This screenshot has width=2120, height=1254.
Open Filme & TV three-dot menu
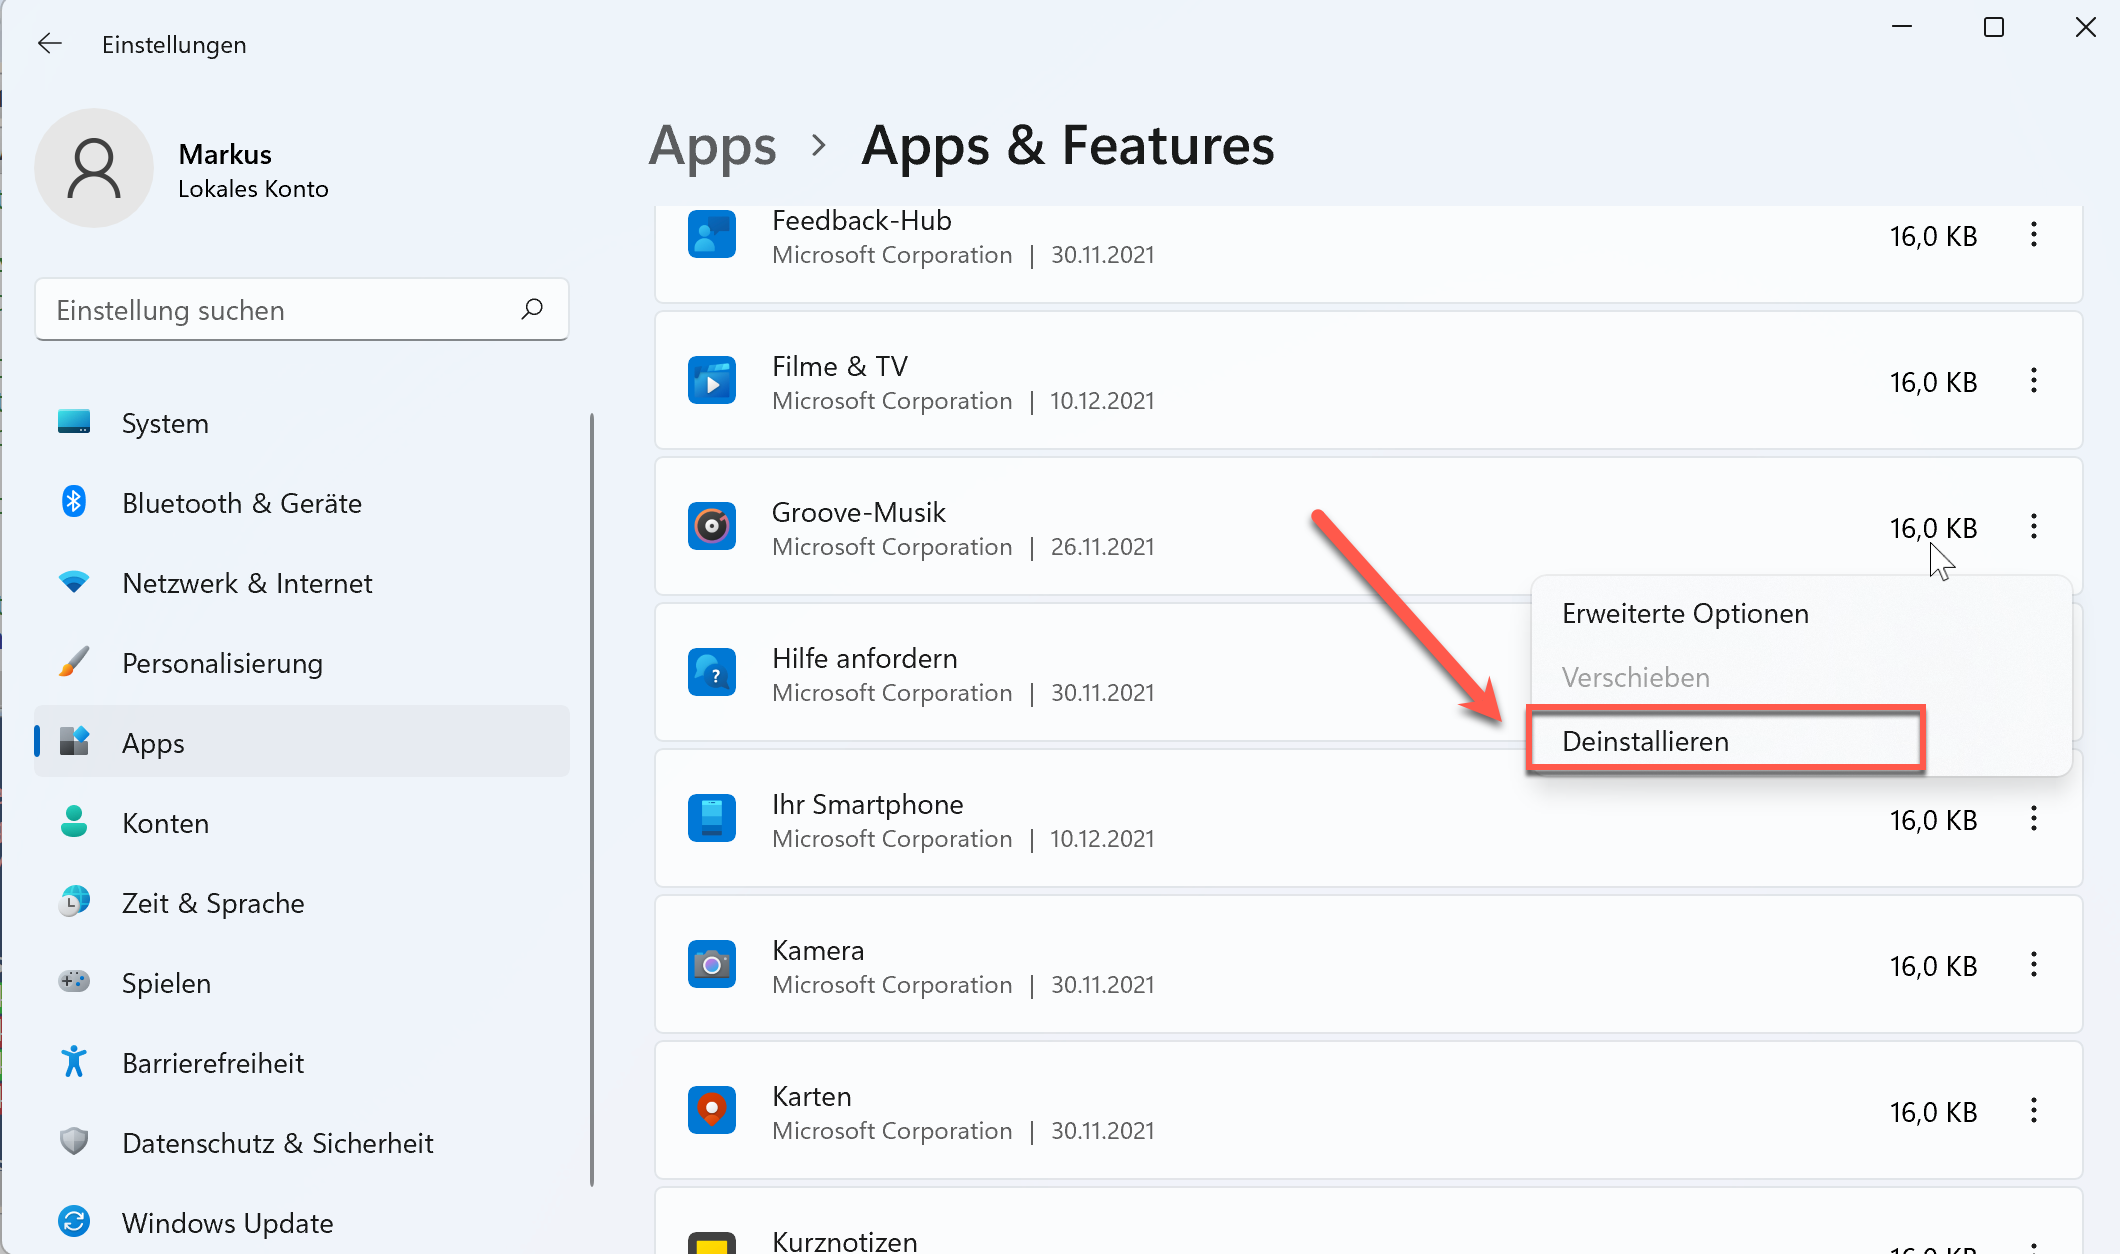point(2034,380)
